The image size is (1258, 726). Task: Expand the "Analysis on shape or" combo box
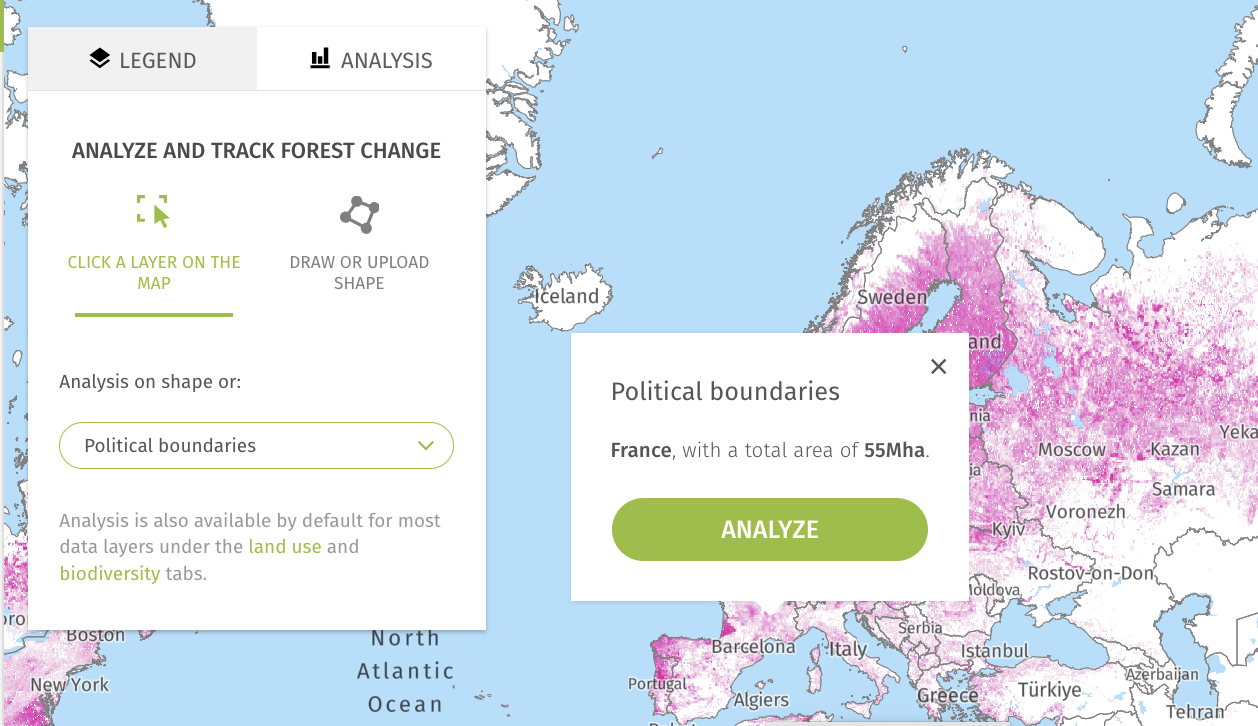256,445
